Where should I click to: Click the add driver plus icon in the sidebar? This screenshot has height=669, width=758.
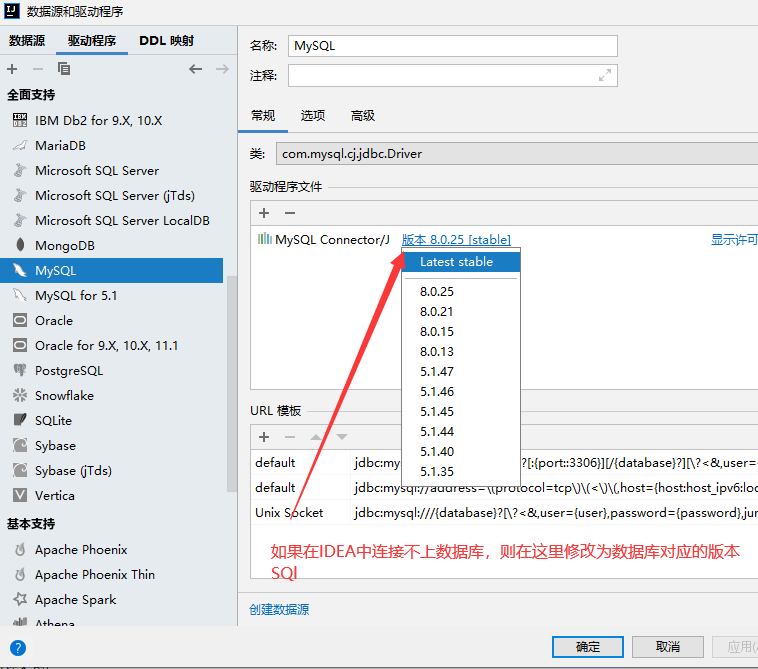tap(12, 69)
